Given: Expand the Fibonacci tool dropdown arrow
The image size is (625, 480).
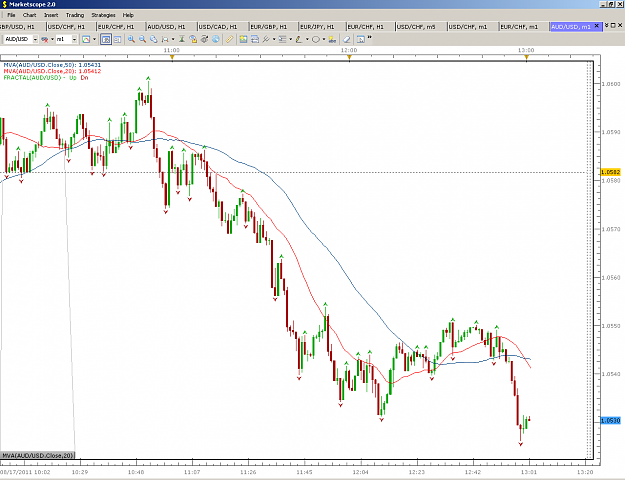Looking at the screenshot, I should tap(291, 39).
